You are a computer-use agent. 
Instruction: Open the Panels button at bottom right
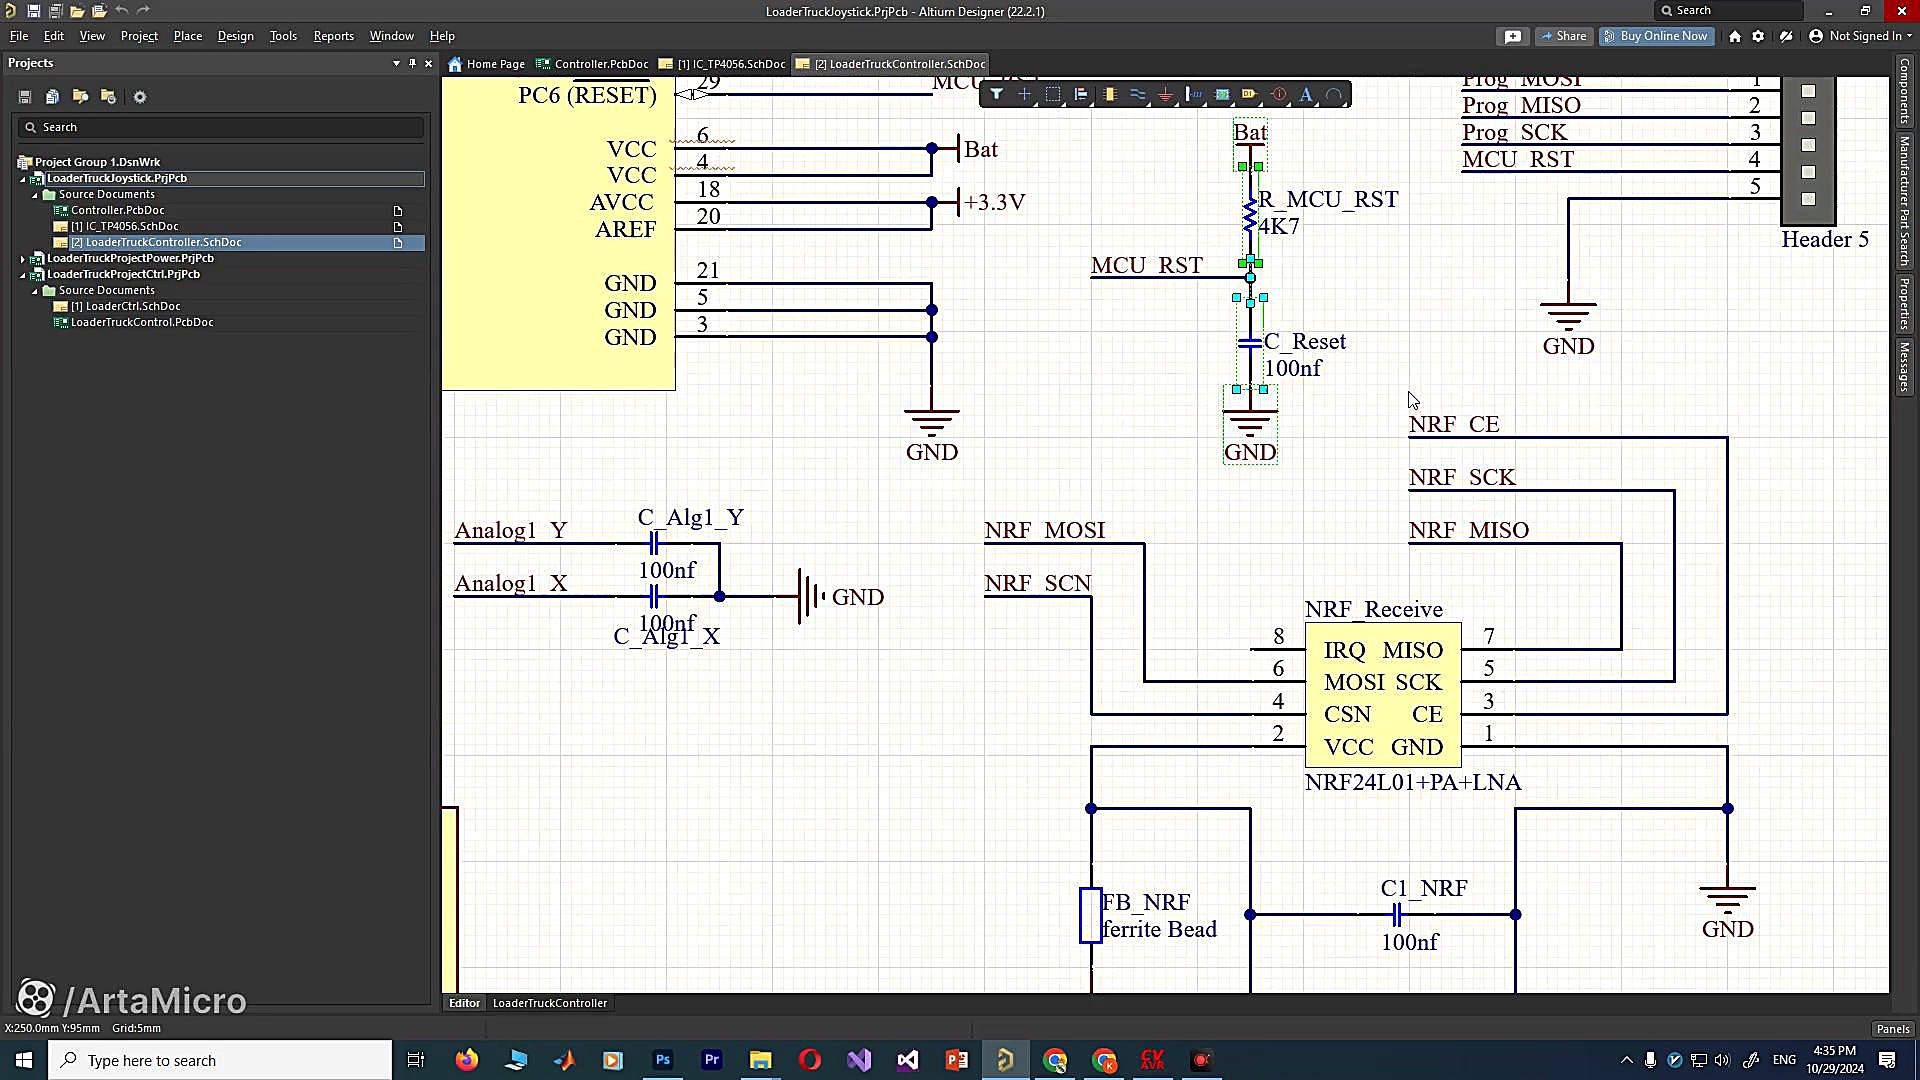click(1892, 1028)
